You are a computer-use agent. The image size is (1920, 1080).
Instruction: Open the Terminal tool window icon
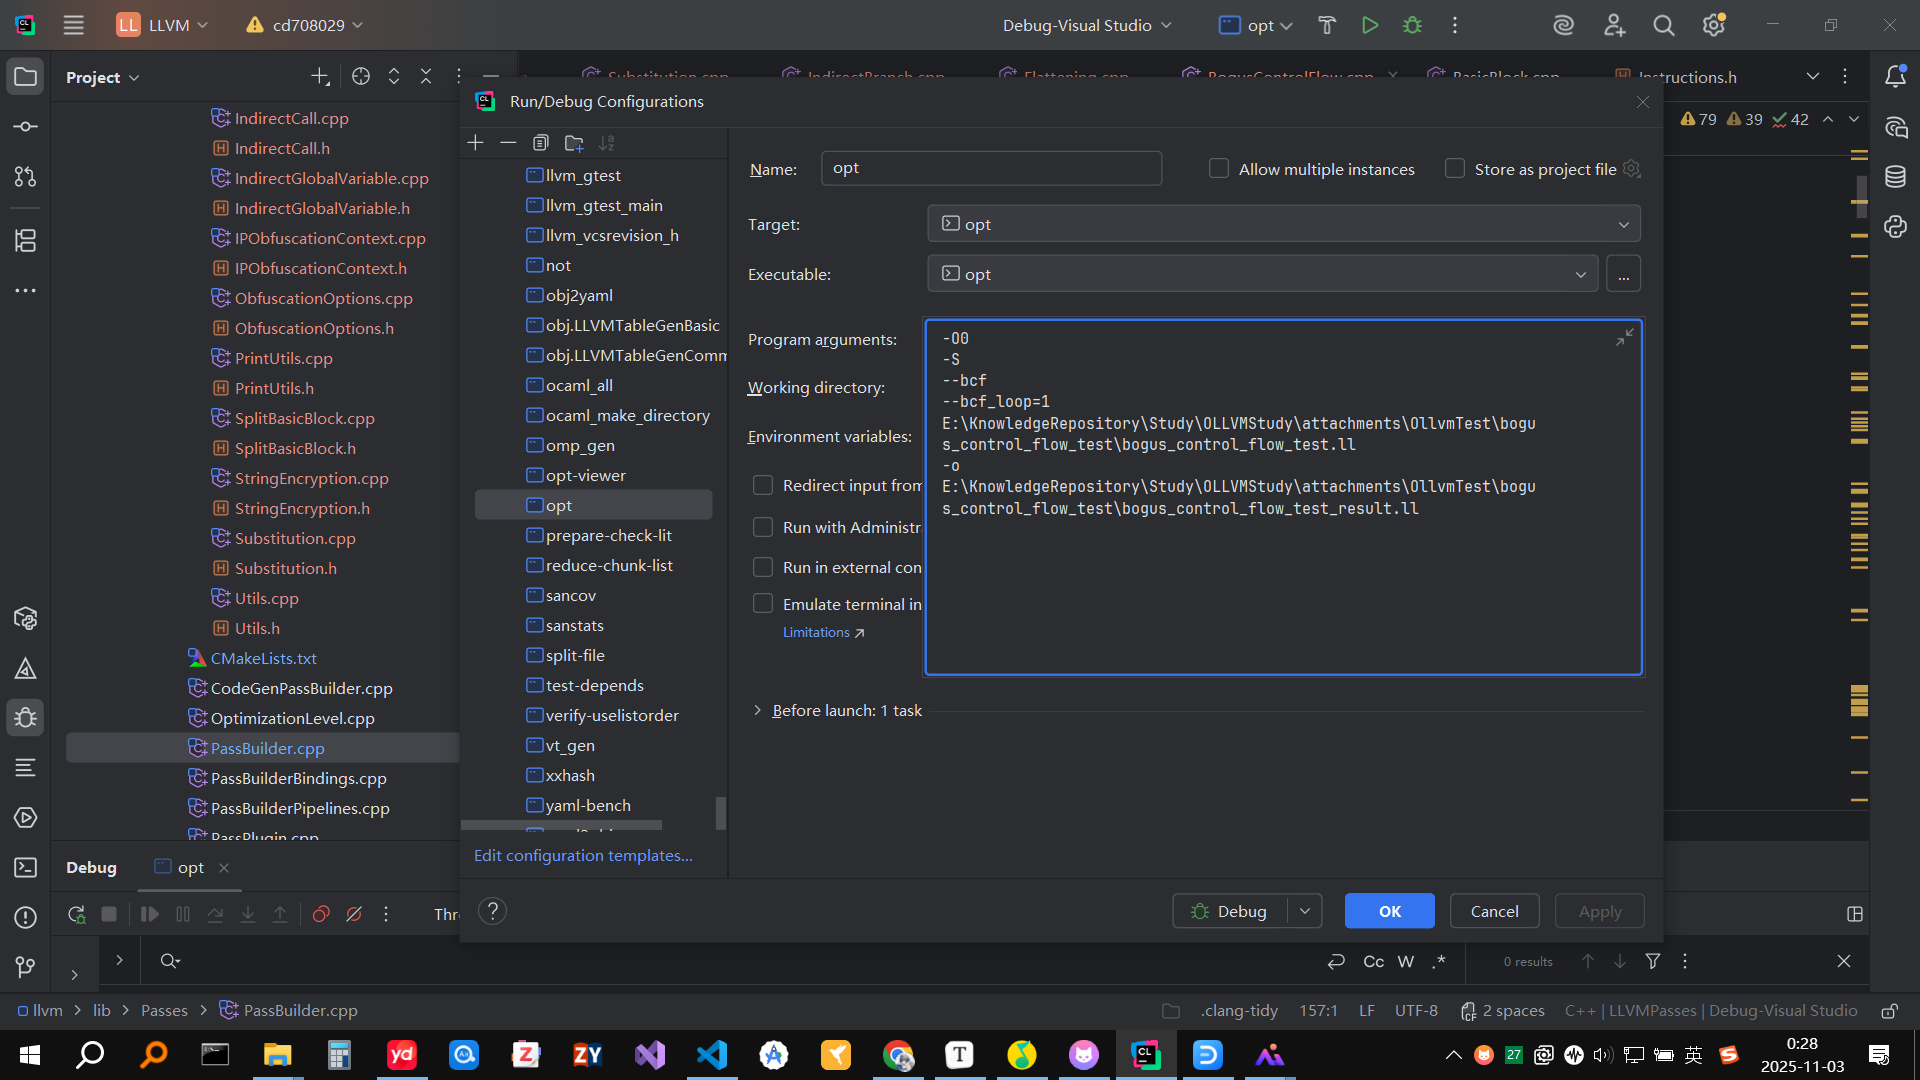tap(26, 868)
